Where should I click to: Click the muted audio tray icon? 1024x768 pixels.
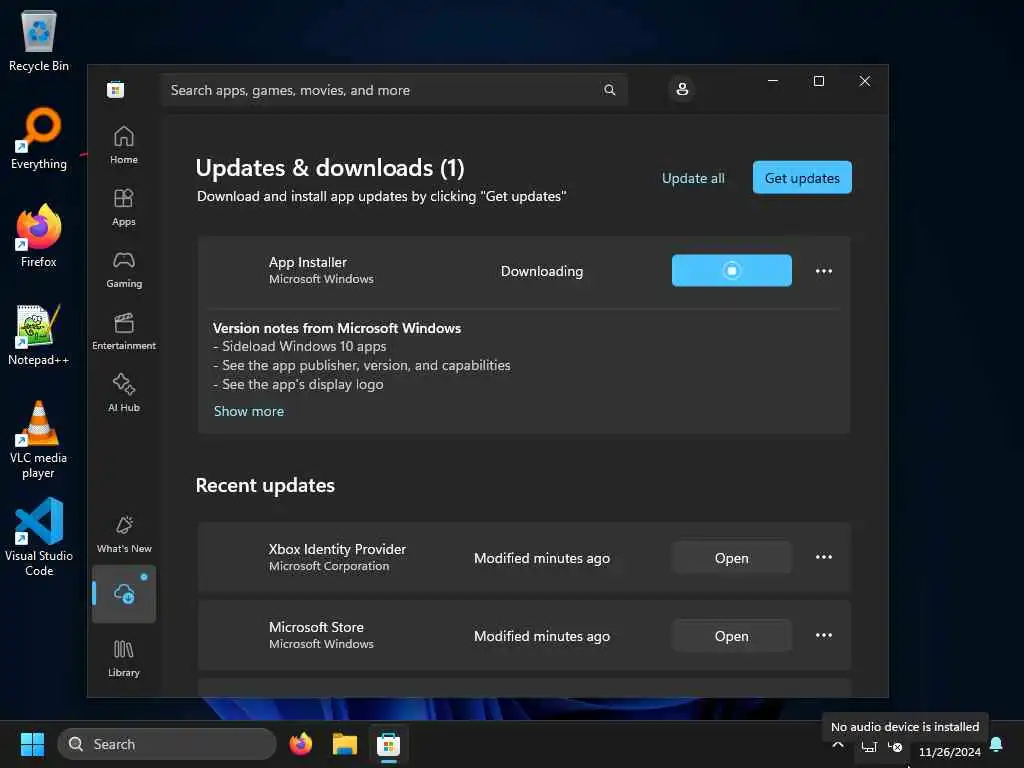tap(895, 746)
